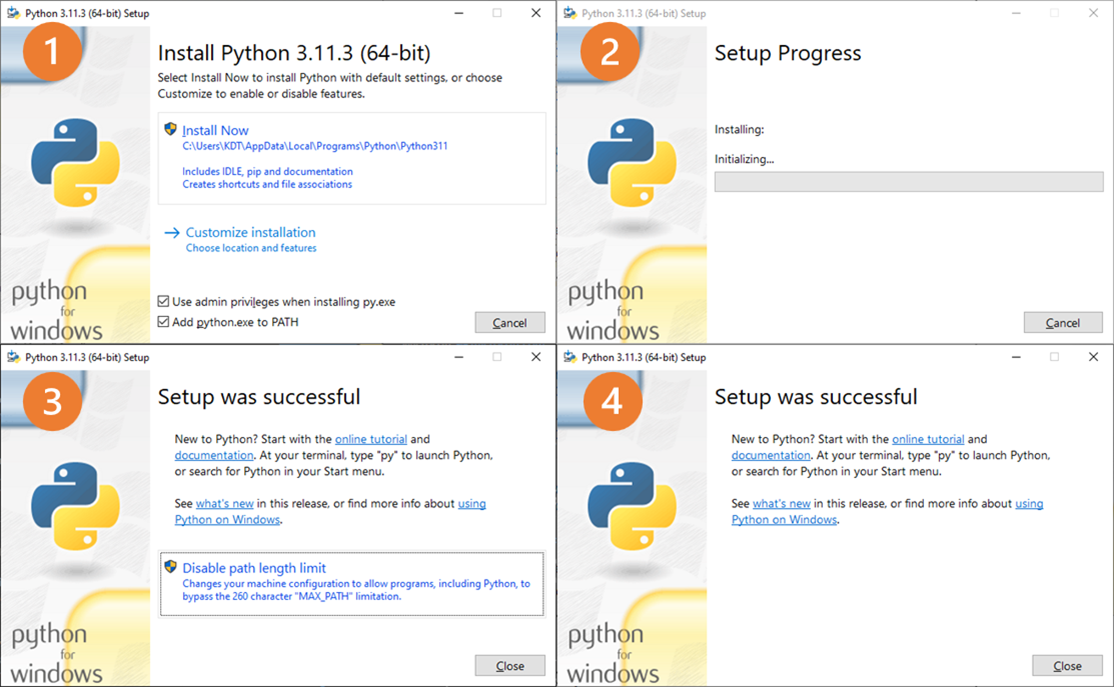Screen dimensions: 1114x687
Task: Click the install path C:\Users\KDT\AppData text
Action: coord(315,146)
